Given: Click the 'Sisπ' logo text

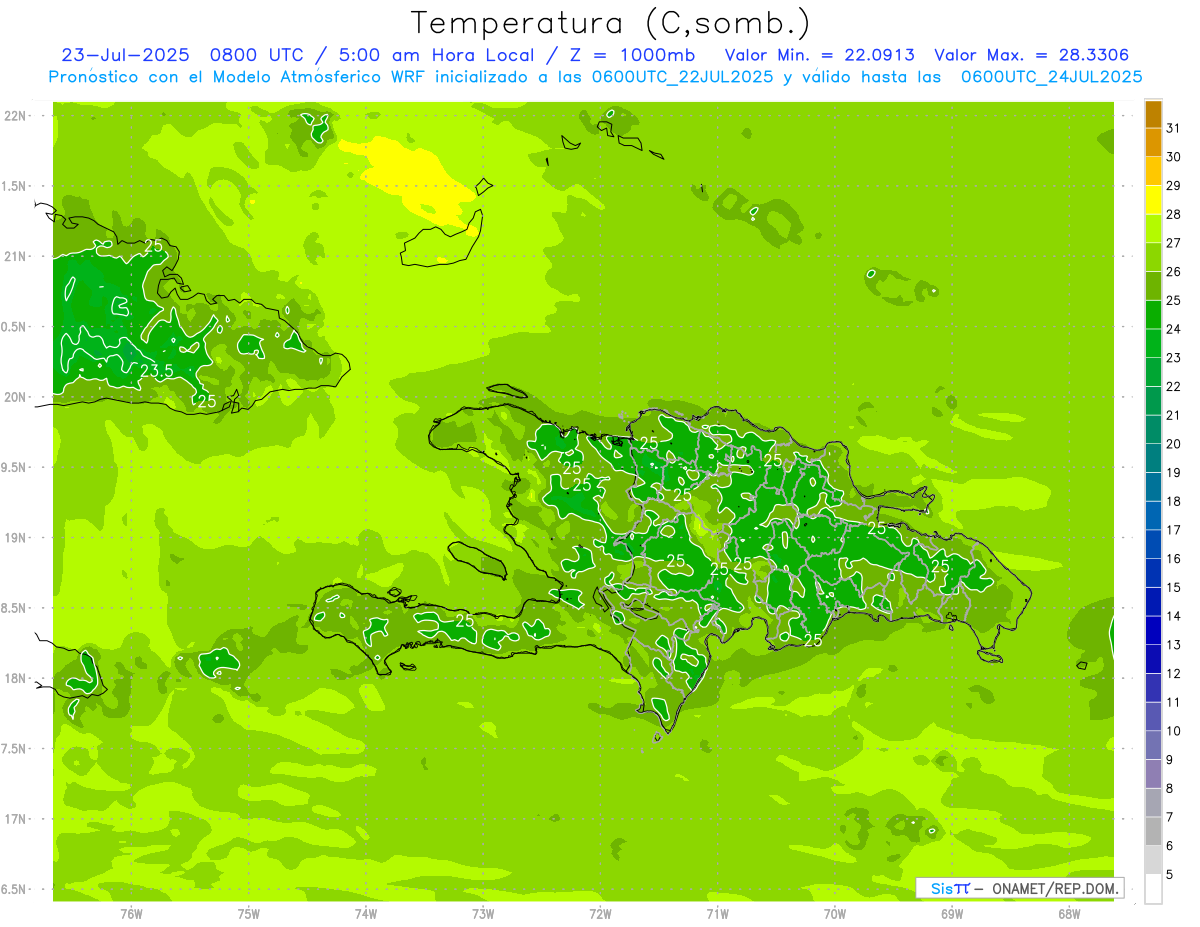Looking at the screenshot, I should point(950,888).
